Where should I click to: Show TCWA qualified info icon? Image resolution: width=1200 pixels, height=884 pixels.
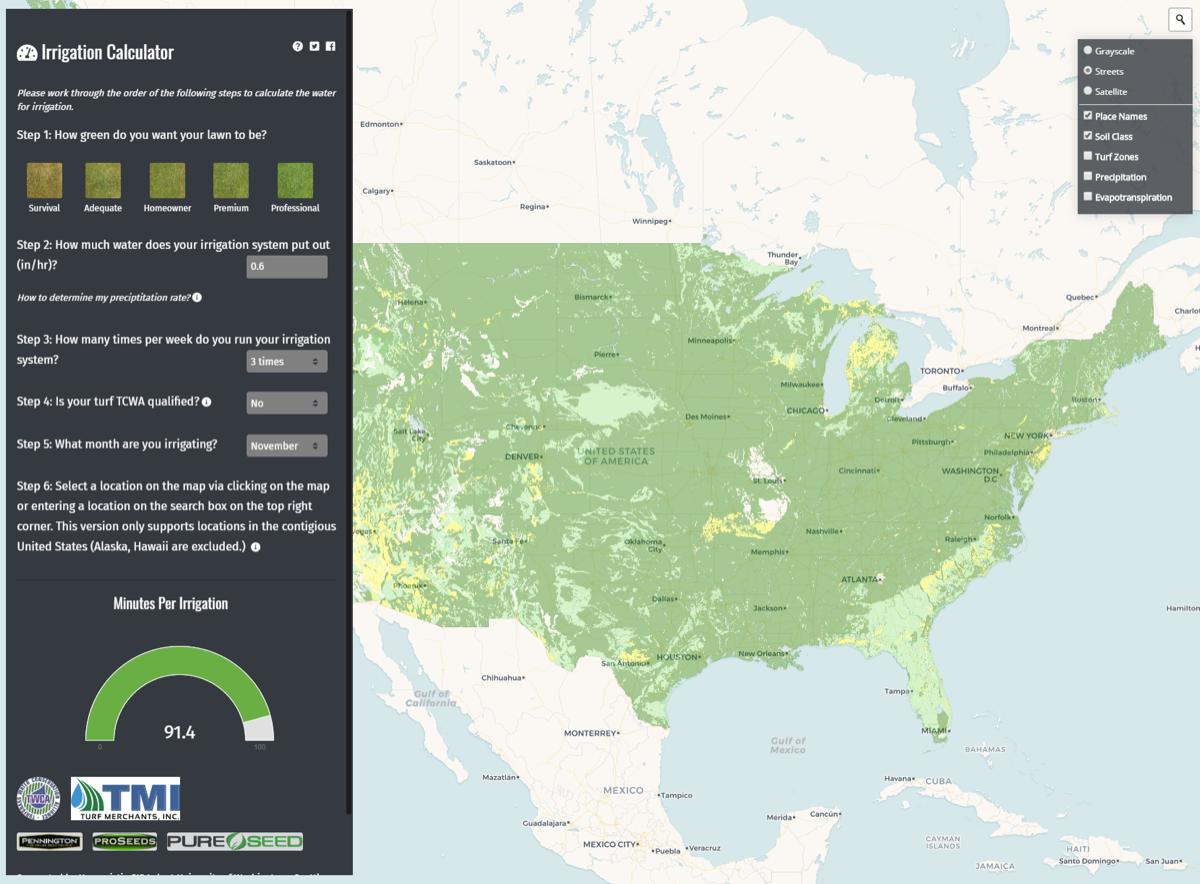[207, 402]
